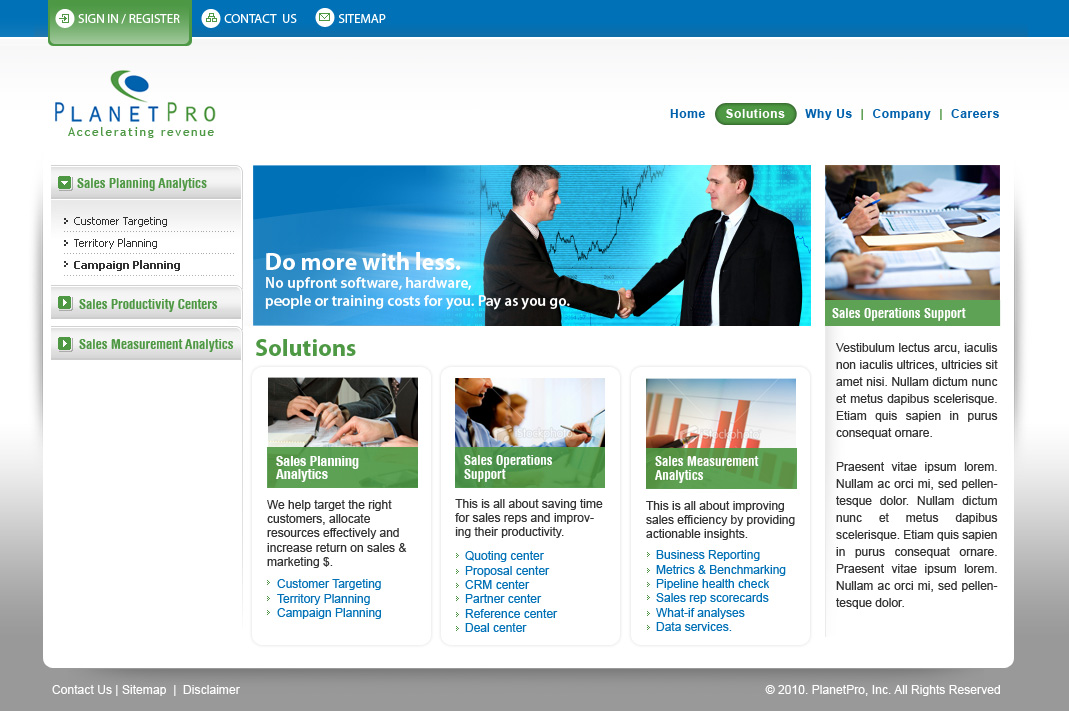Open Quoting center link
Image resolution: width=1069 pixels, height=711 pixels.
(504, 556)
